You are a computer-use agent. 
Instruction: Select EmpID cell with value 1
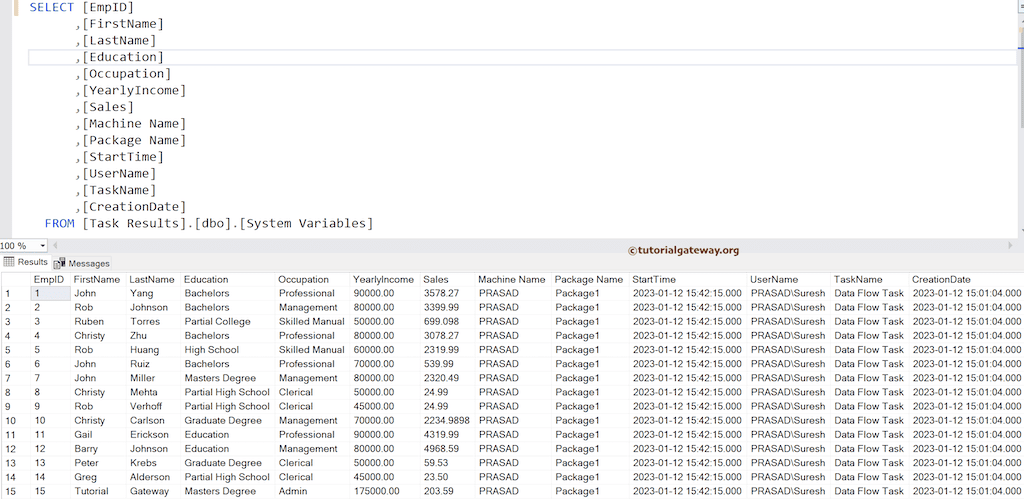coord(50,293)
